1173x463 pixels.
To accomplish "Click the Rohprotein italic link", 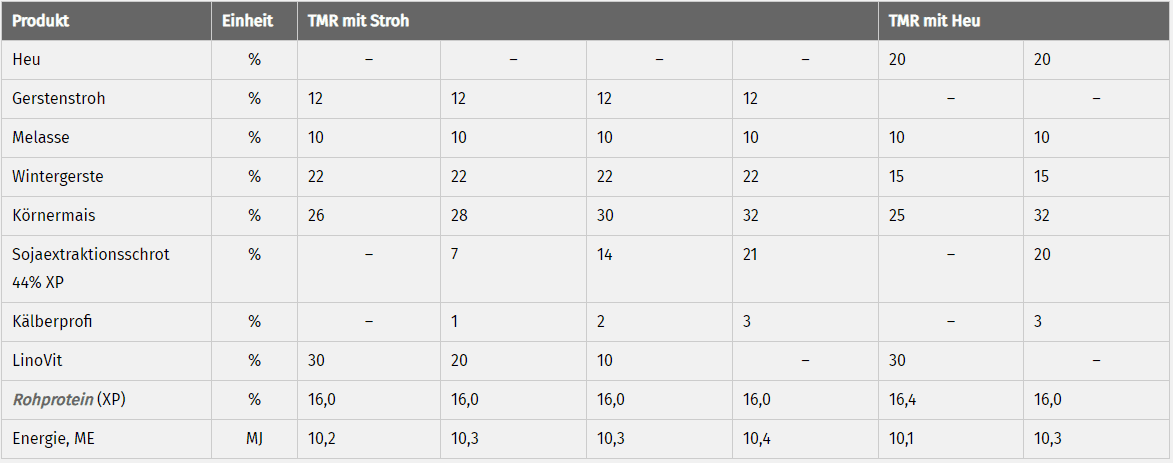I will [53, 399].
